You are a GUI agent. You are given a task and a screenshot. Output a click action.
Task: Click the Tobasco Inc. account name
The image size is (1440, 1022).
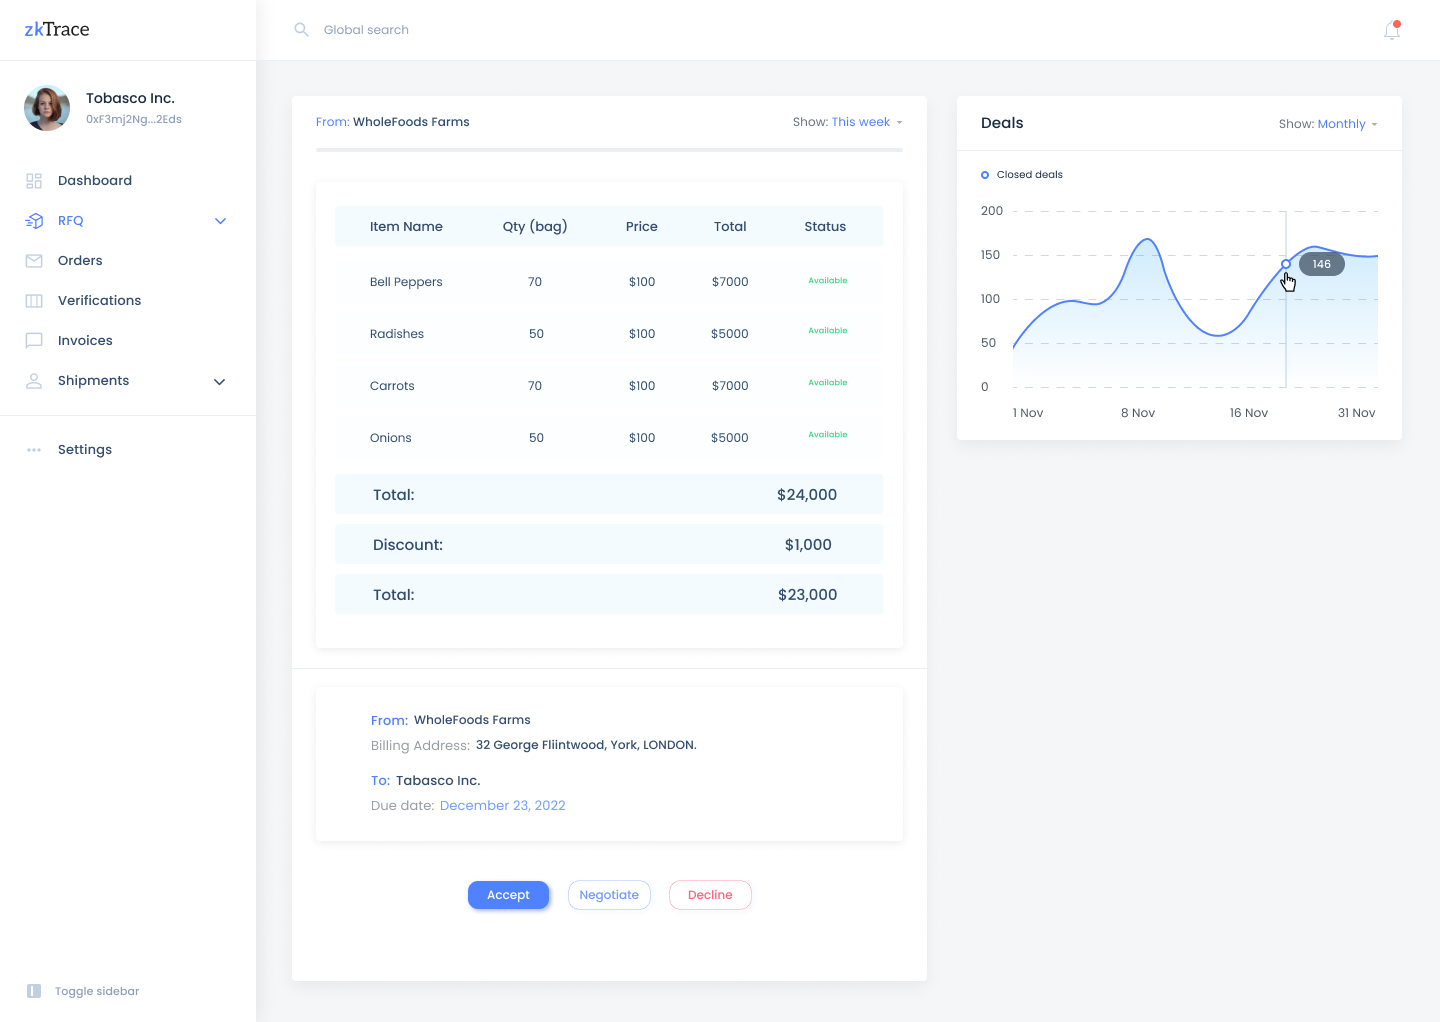pos(130,98)
